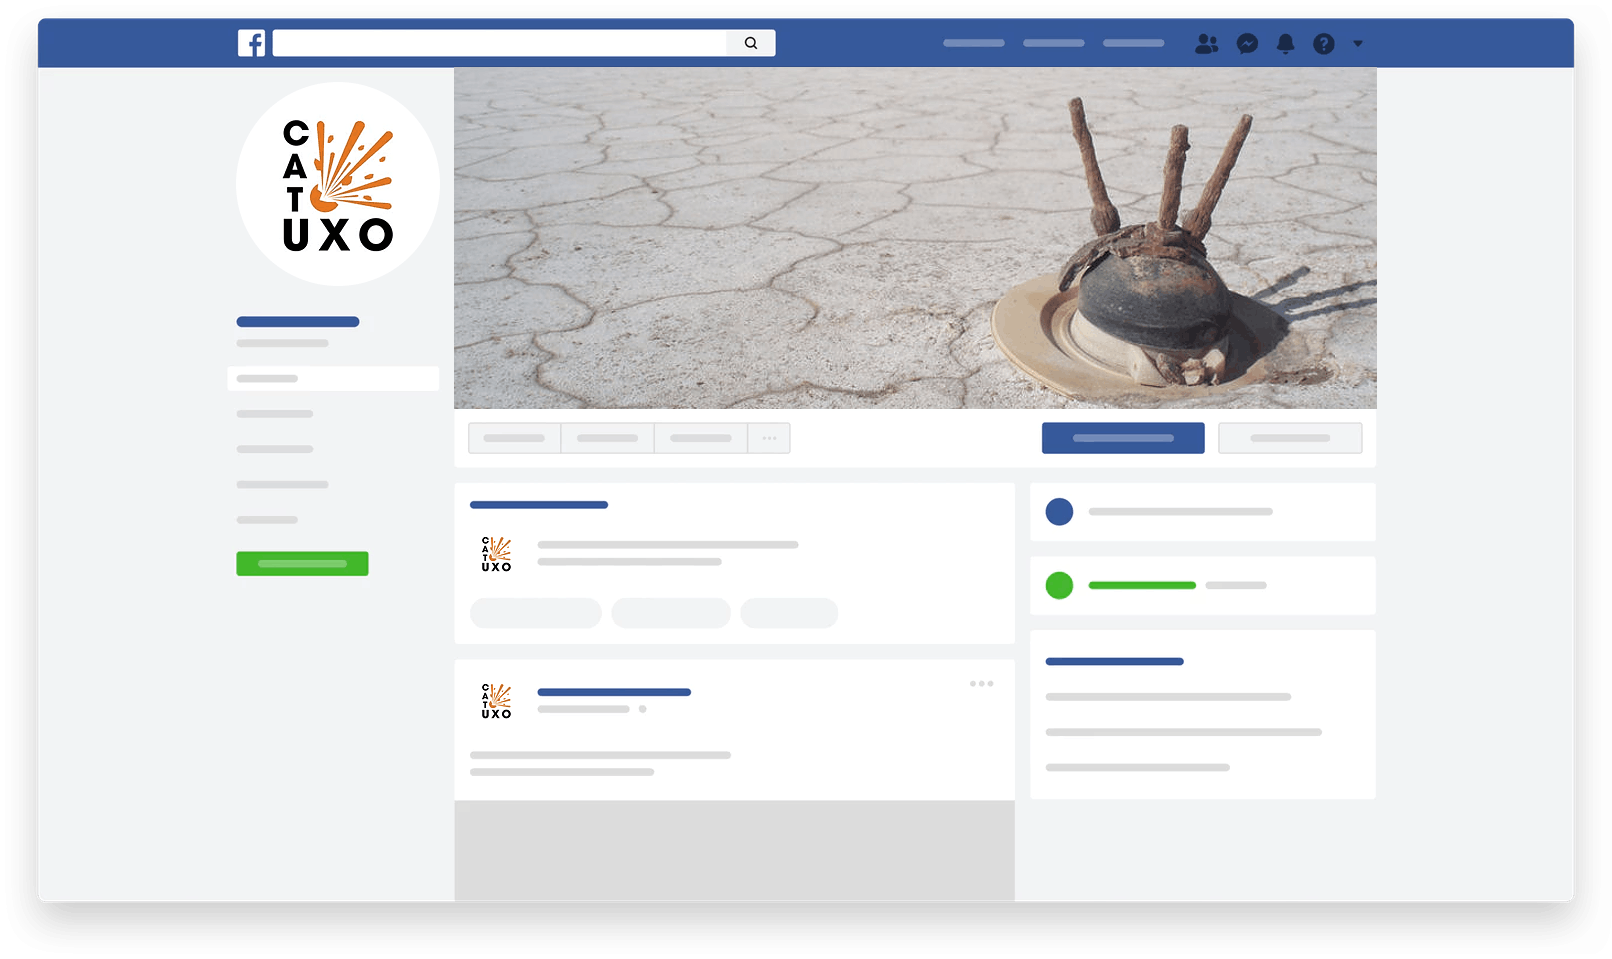Screen dimensions: 1612x959
Task: Expand the account dropdown arrow
Action: (1358, 44)
